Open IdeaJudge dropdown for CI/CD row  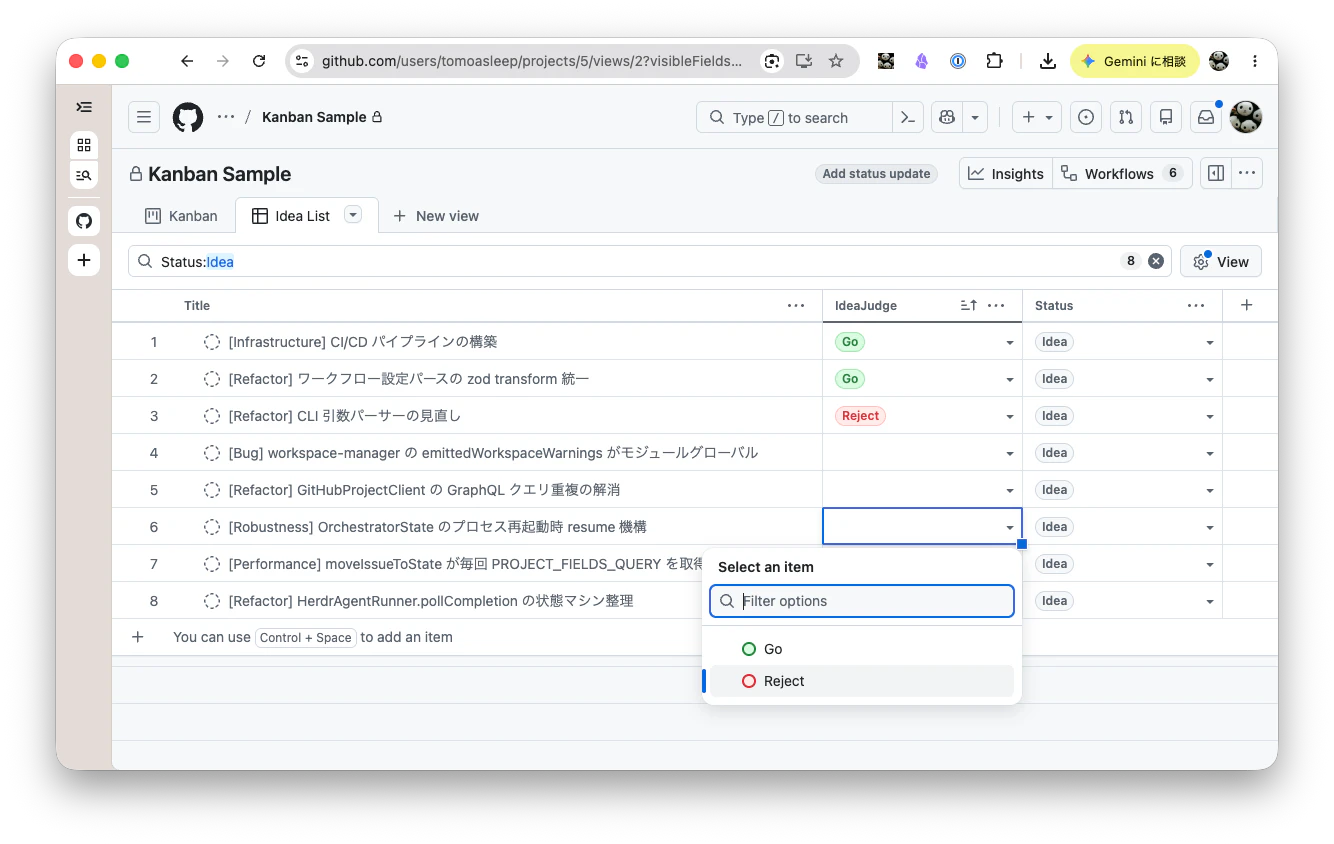(x=1010, y=342)
